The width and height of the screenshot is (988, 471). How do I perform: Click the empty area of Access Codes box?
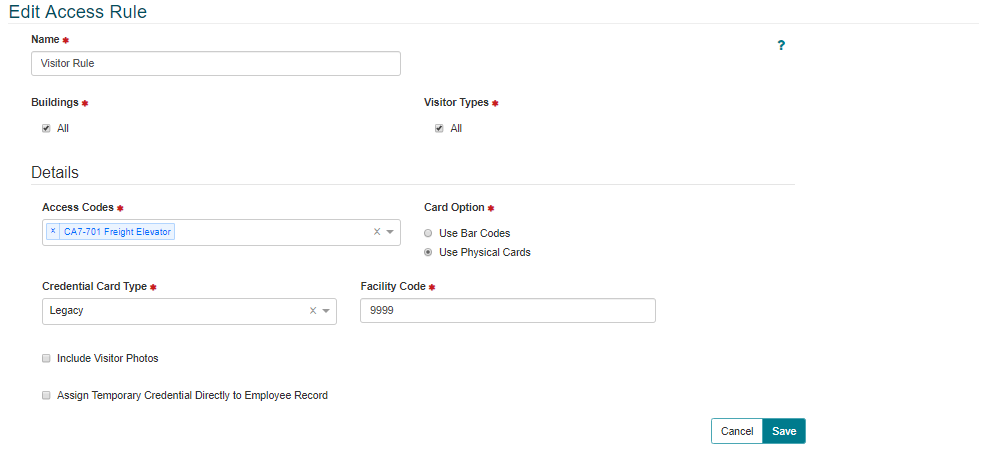click(x=270, y=232)
